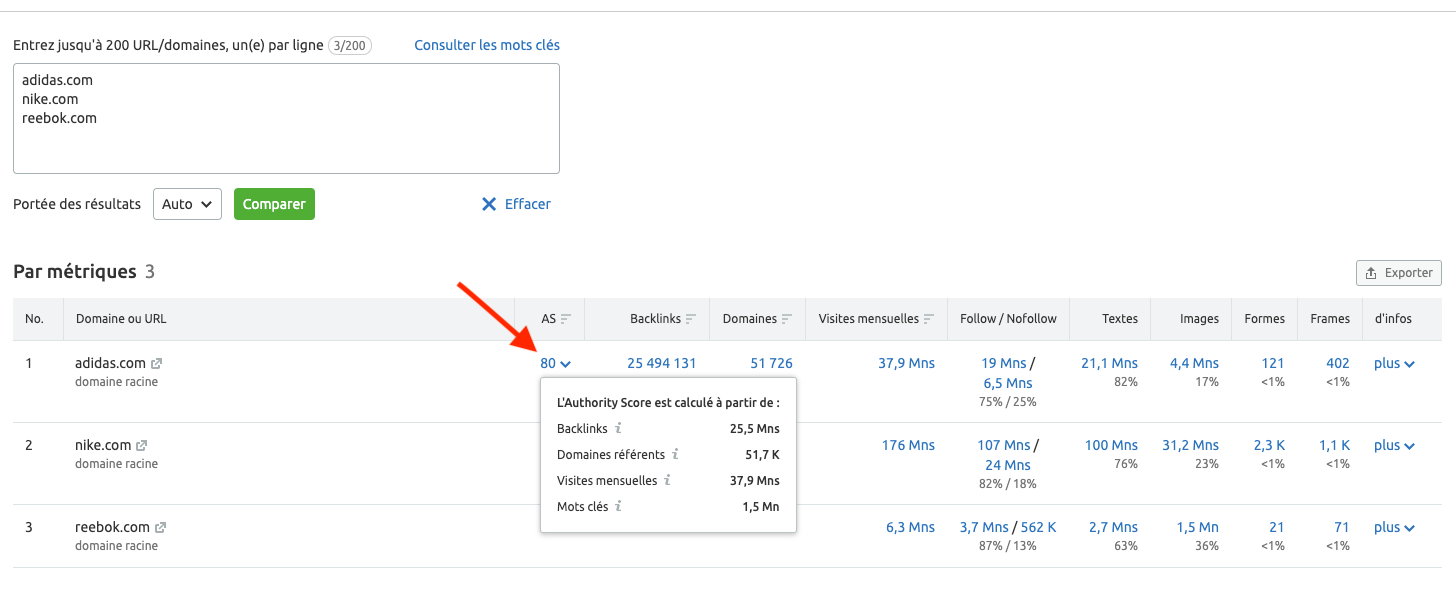Expand plus details for adidas.com
This screenshot has height=598, width=1456.
[1394, 363]
